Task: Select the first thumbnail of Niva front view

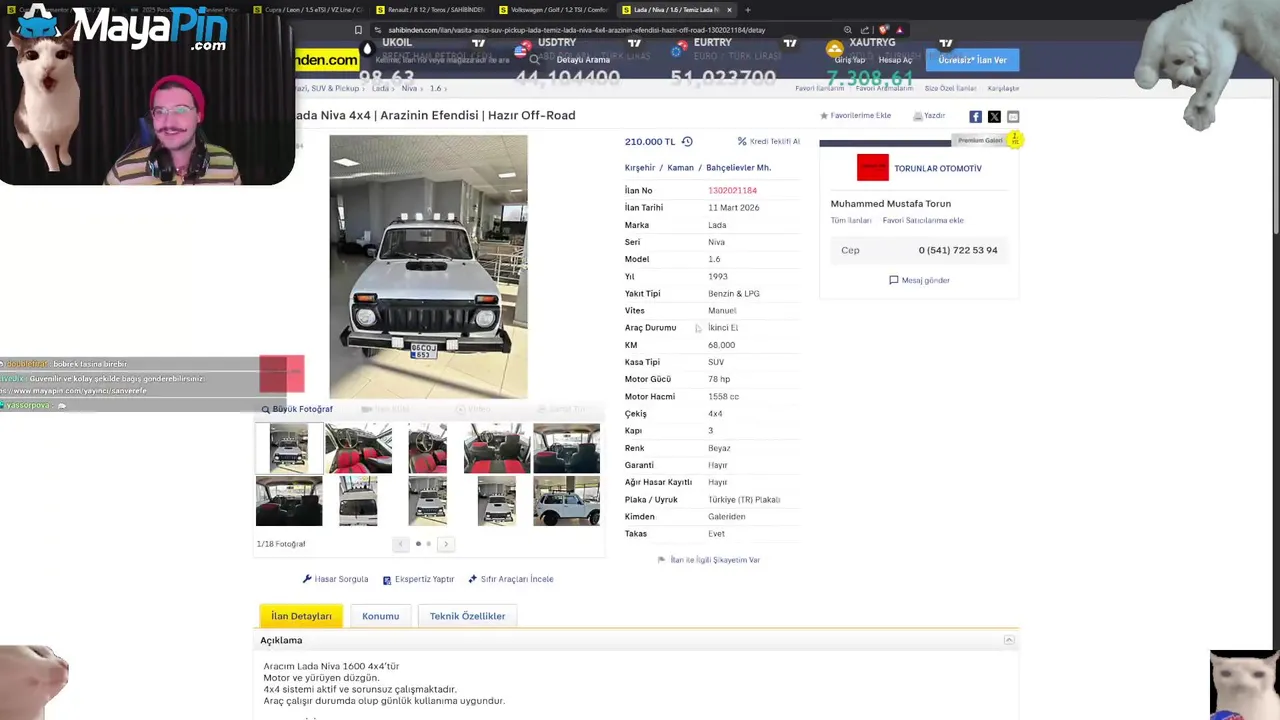Action: pos(289,448)
